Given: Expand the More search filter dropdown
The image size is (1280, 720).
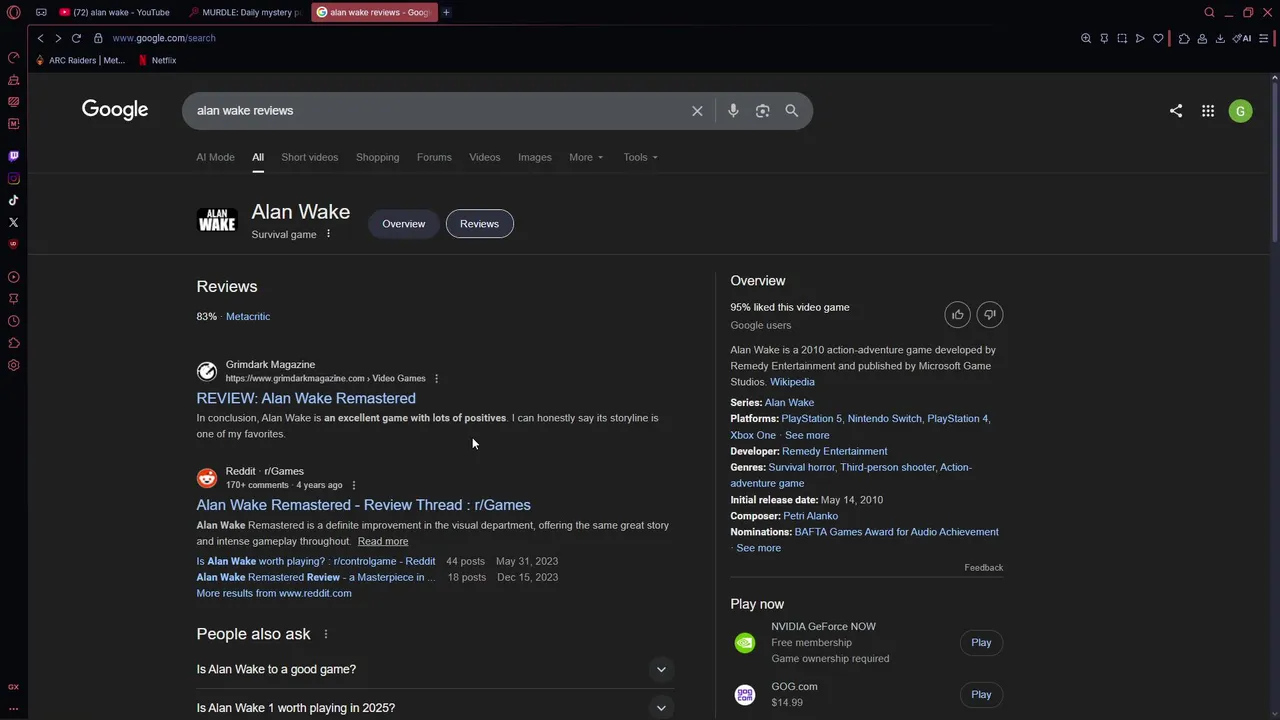Looking at the screenshot, I should click(586, 157).
